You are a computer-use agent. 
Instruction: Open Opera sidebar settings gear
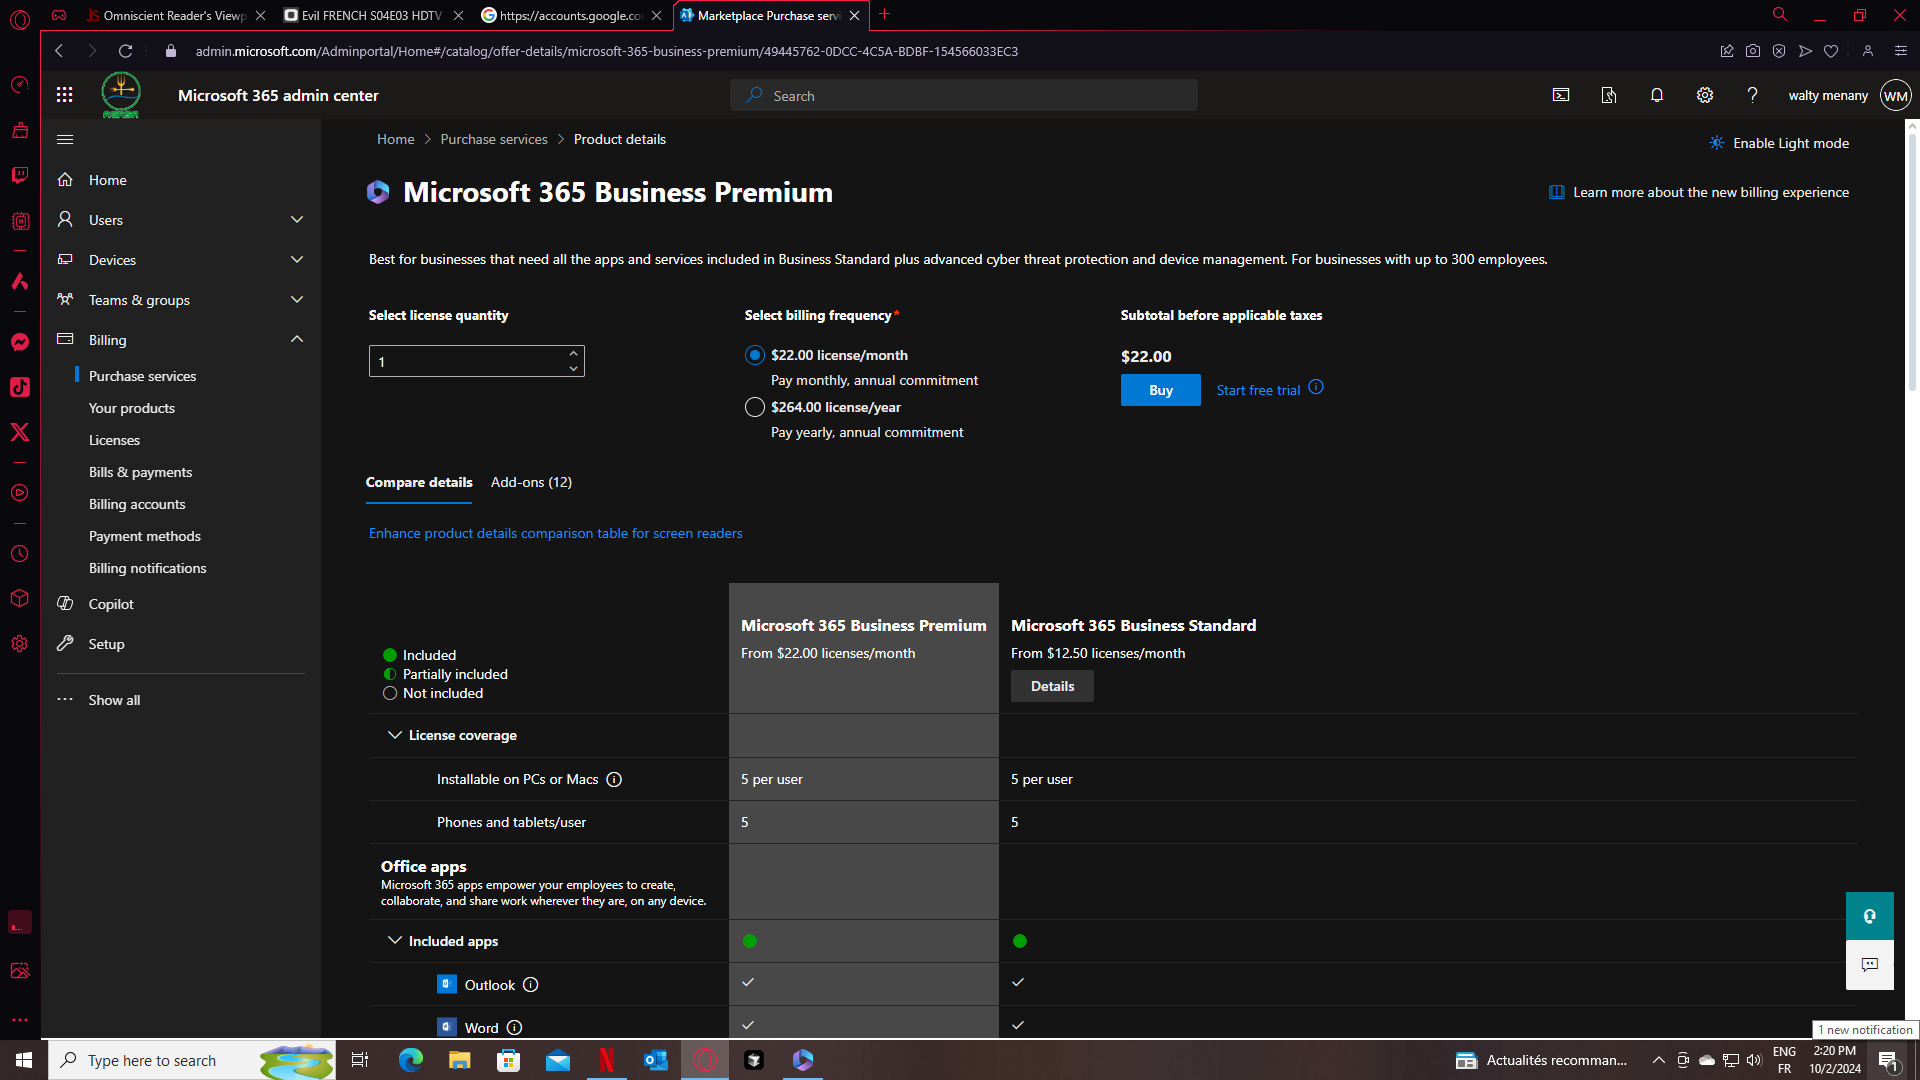coord(20,644)
